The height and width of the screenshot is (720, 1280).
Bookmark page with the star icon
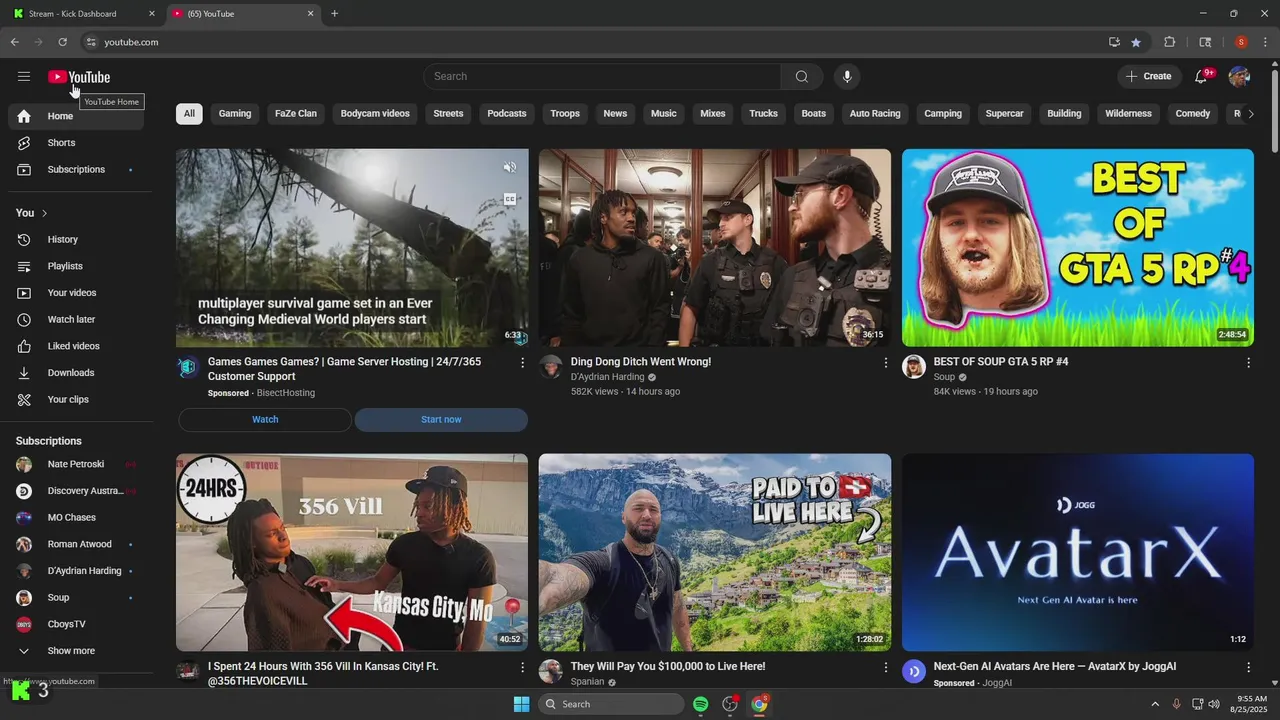coord(1136,42)
